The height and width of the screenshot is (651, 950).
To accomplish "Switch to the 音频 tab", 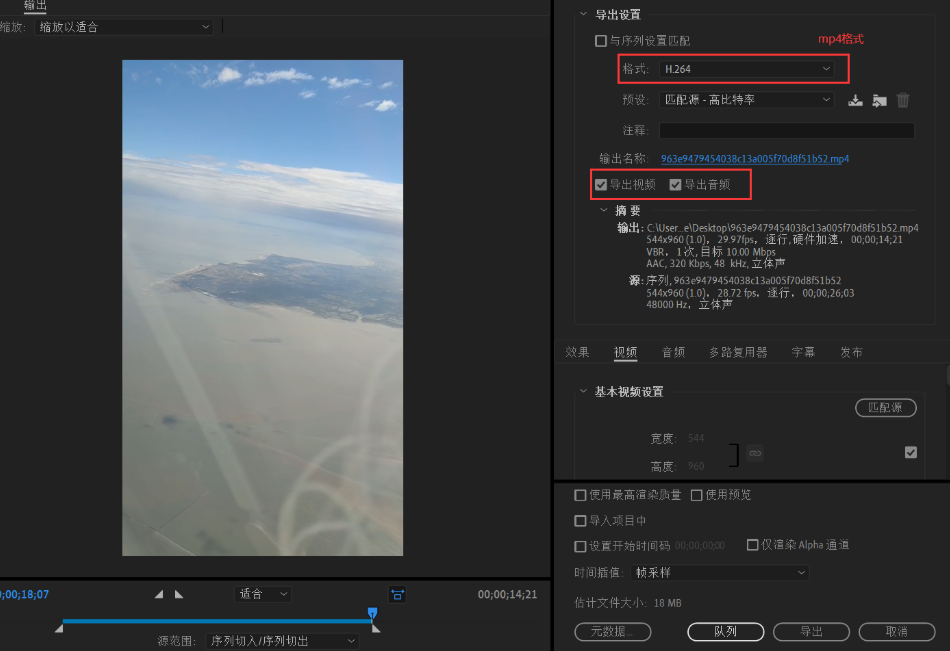I will coord(674,352).
